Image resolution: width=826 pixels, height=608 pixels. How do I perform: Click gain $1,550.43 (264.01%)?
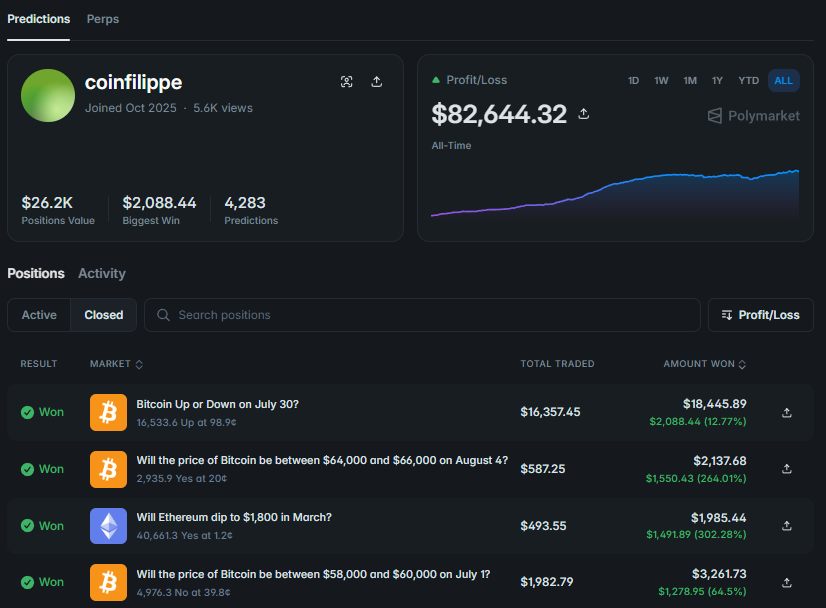tap(696, 478)
